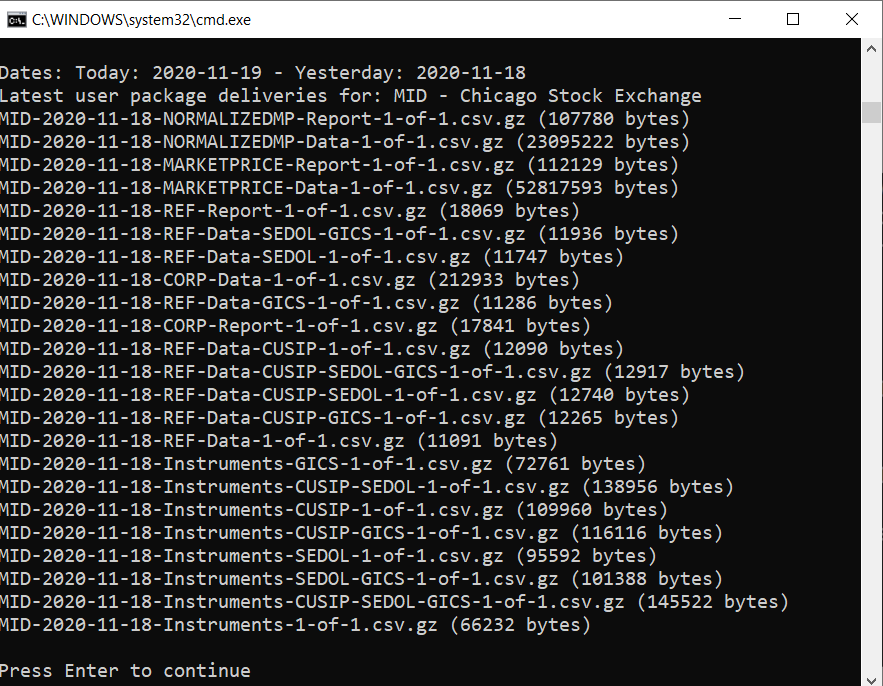Click the vertical scrollbar thumb

[871, 112]
